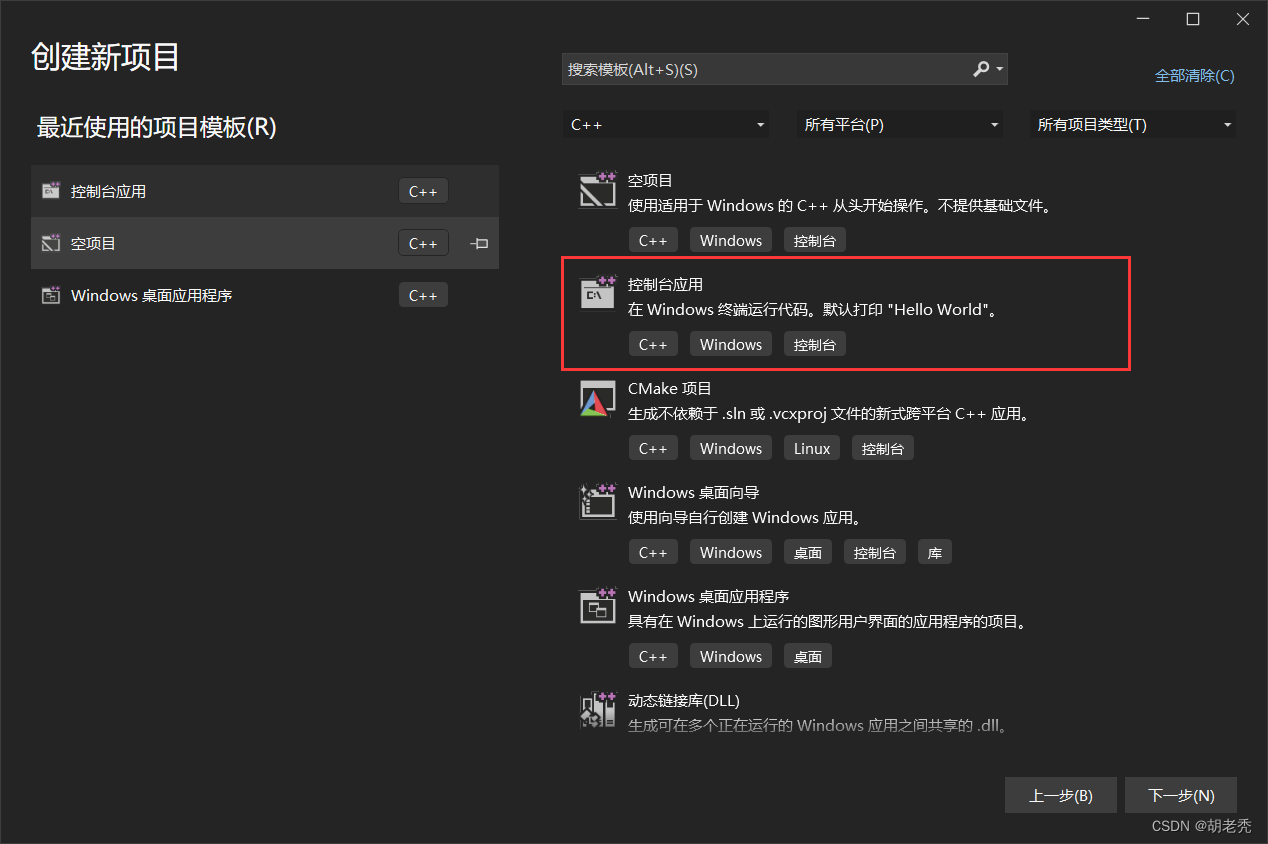Select recent template row 控制台应用
The height and width of the screenshot is (844, 1268).
tap(265, 191)
